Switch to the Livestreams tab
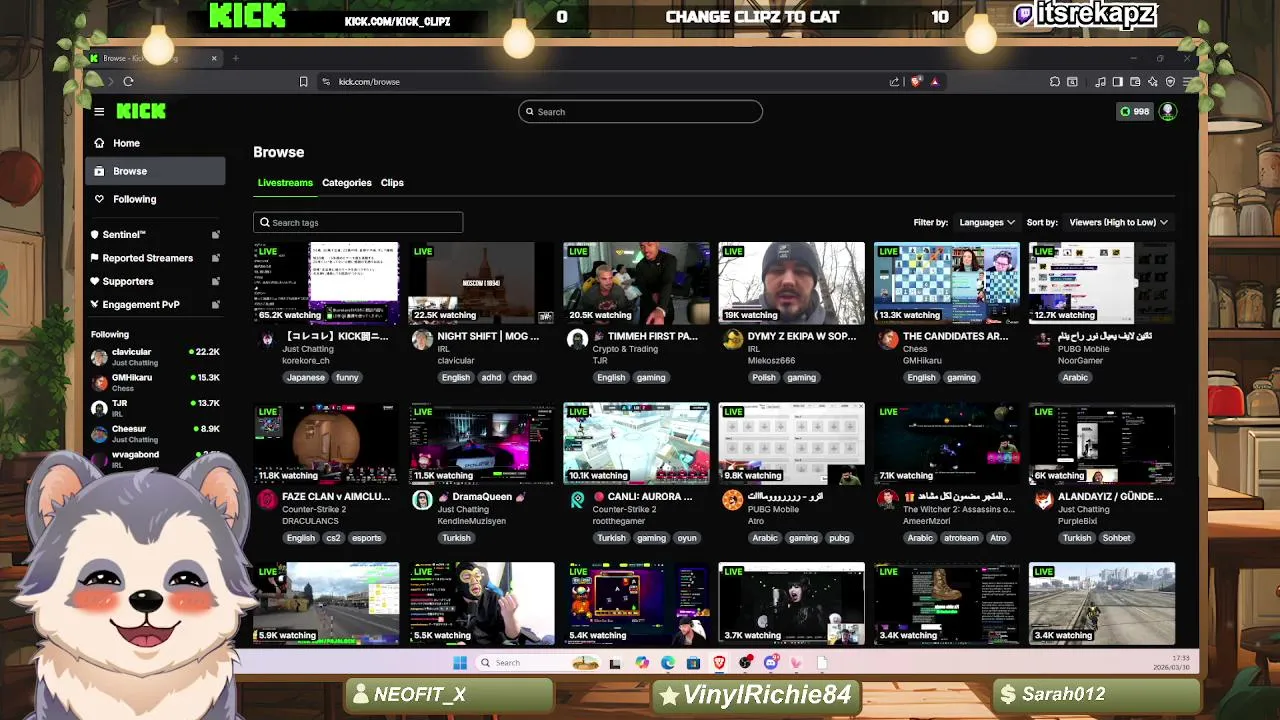This screenshot has width=1280, height=720. click(285, 183)
